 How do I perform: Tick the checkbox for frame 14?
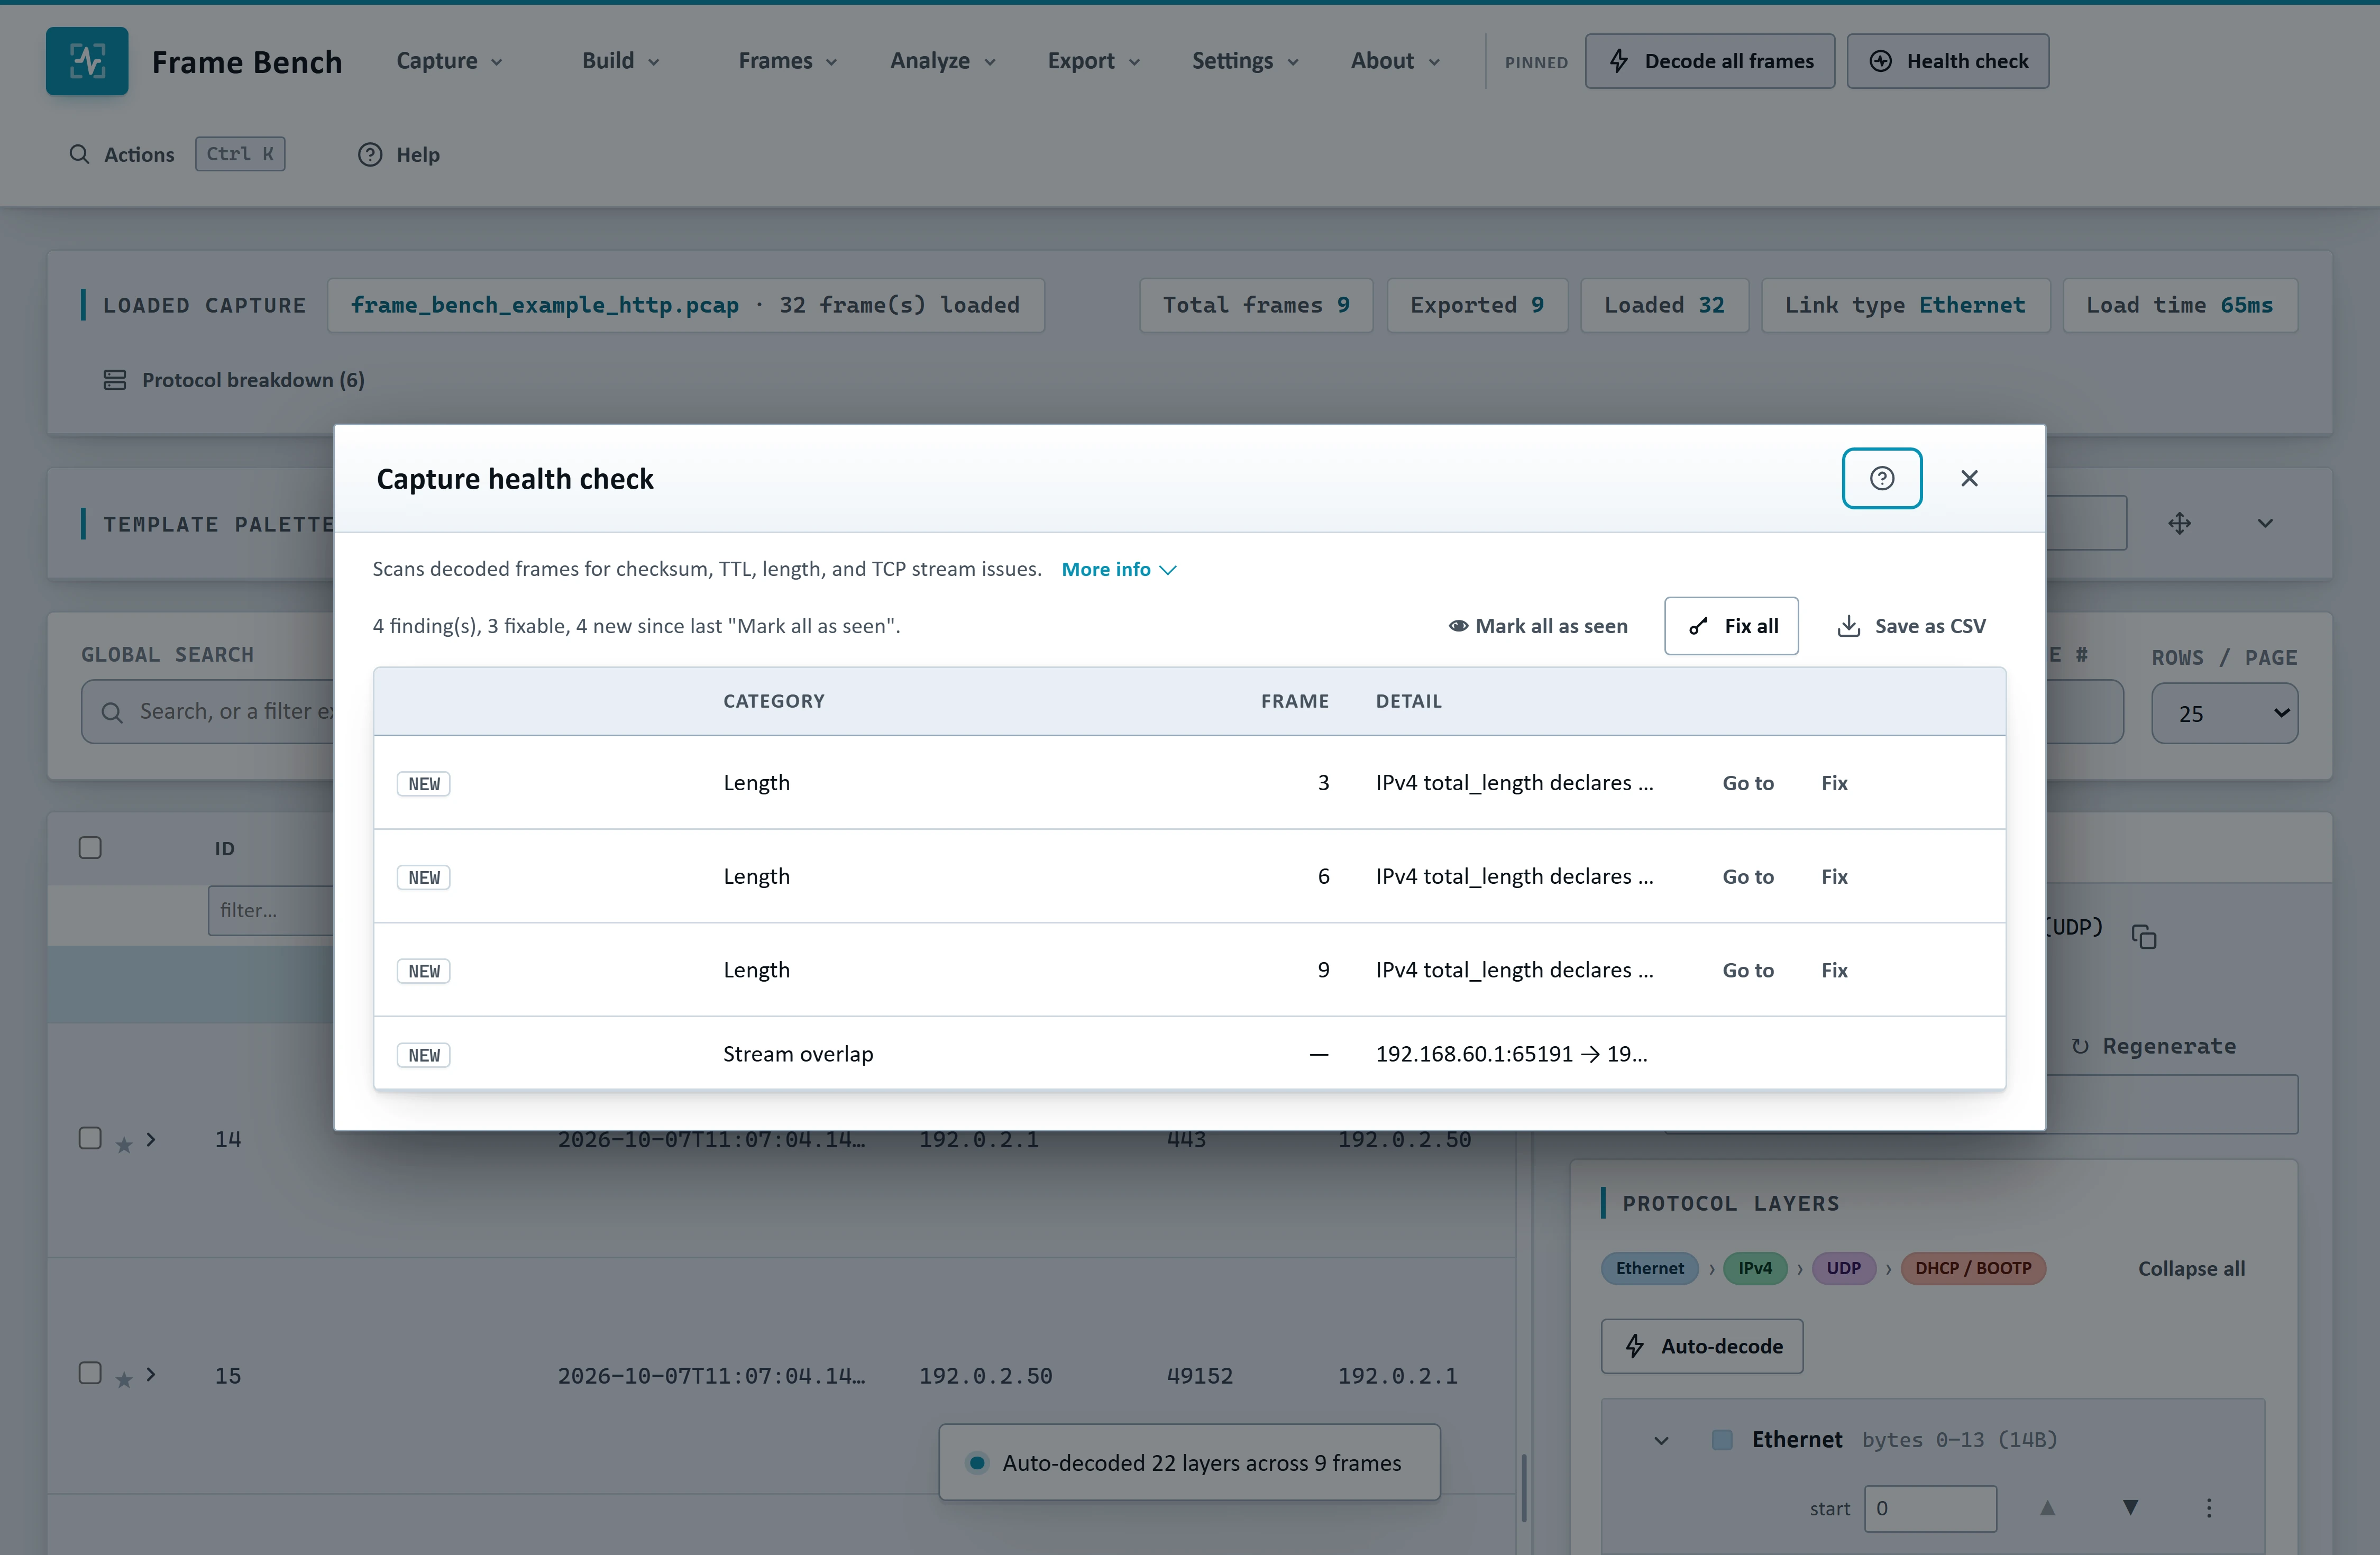[90, 1138]
